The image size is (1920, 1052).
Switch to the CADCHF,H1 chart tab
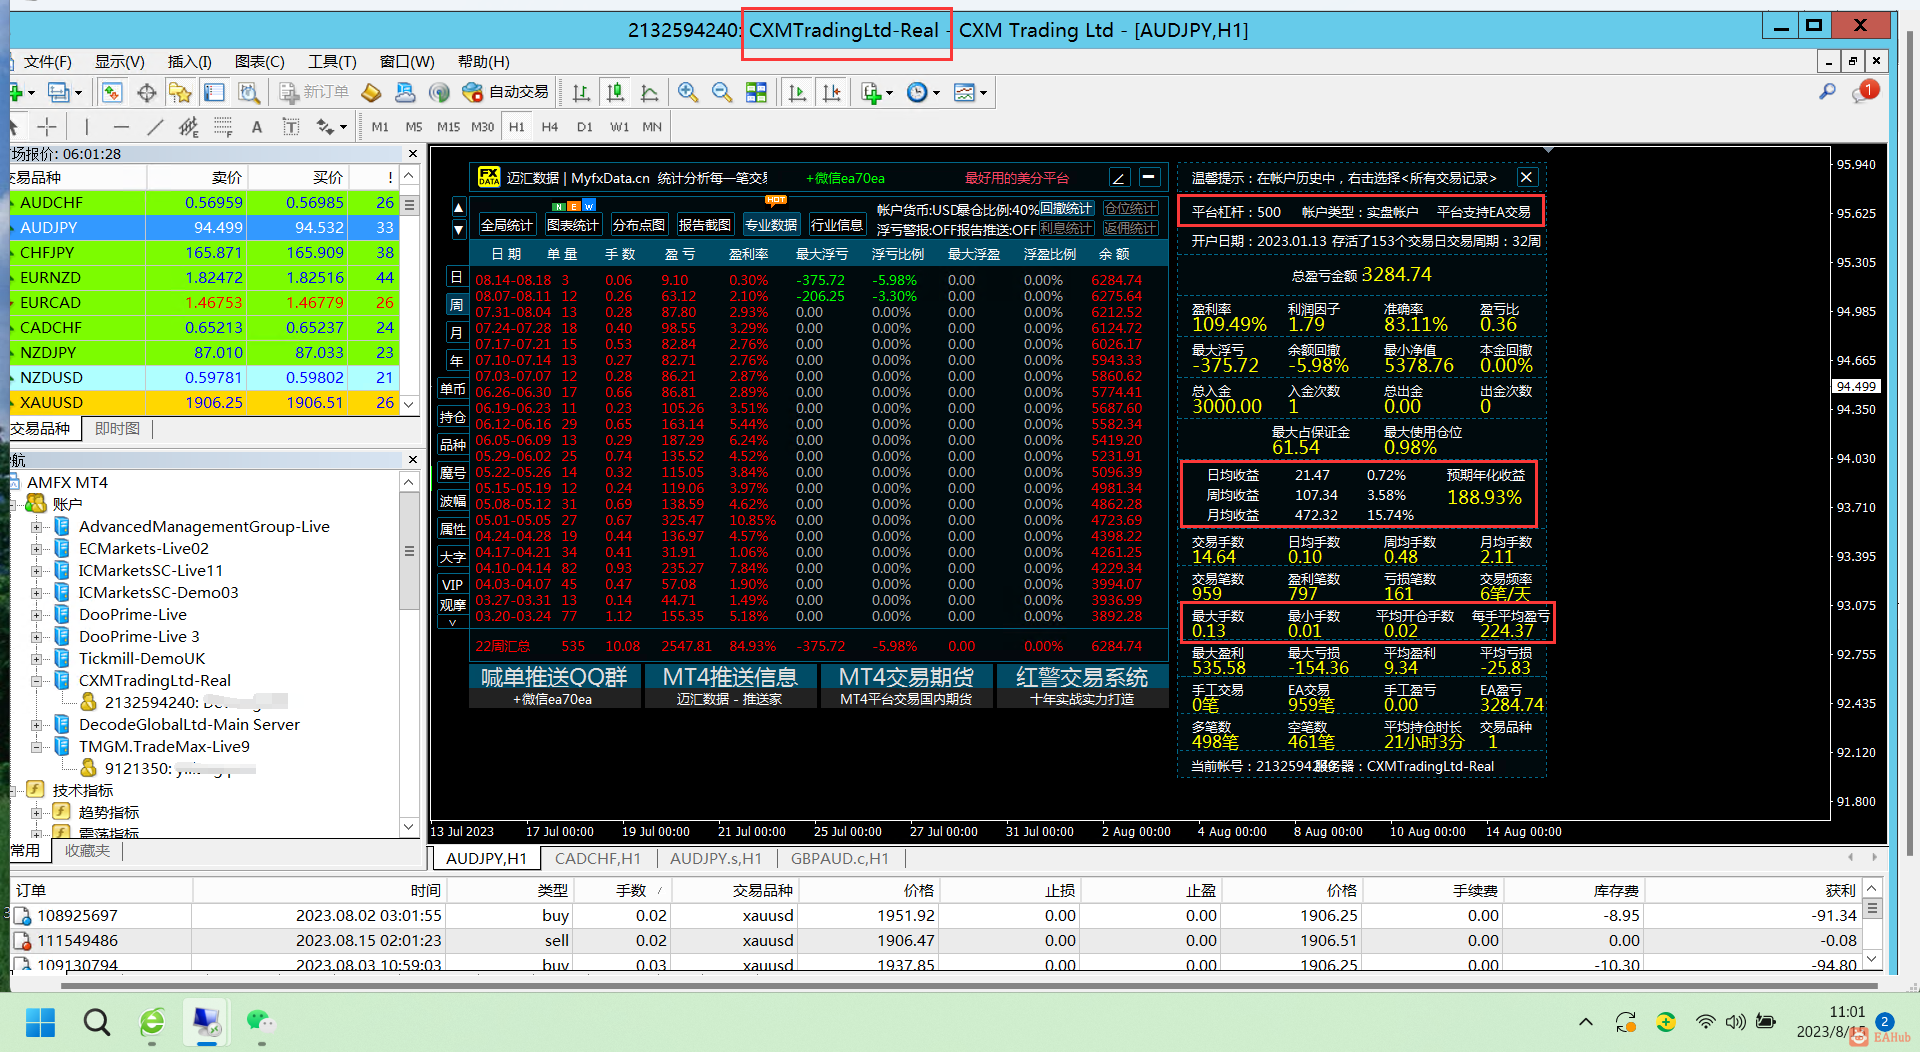point(597,858)
